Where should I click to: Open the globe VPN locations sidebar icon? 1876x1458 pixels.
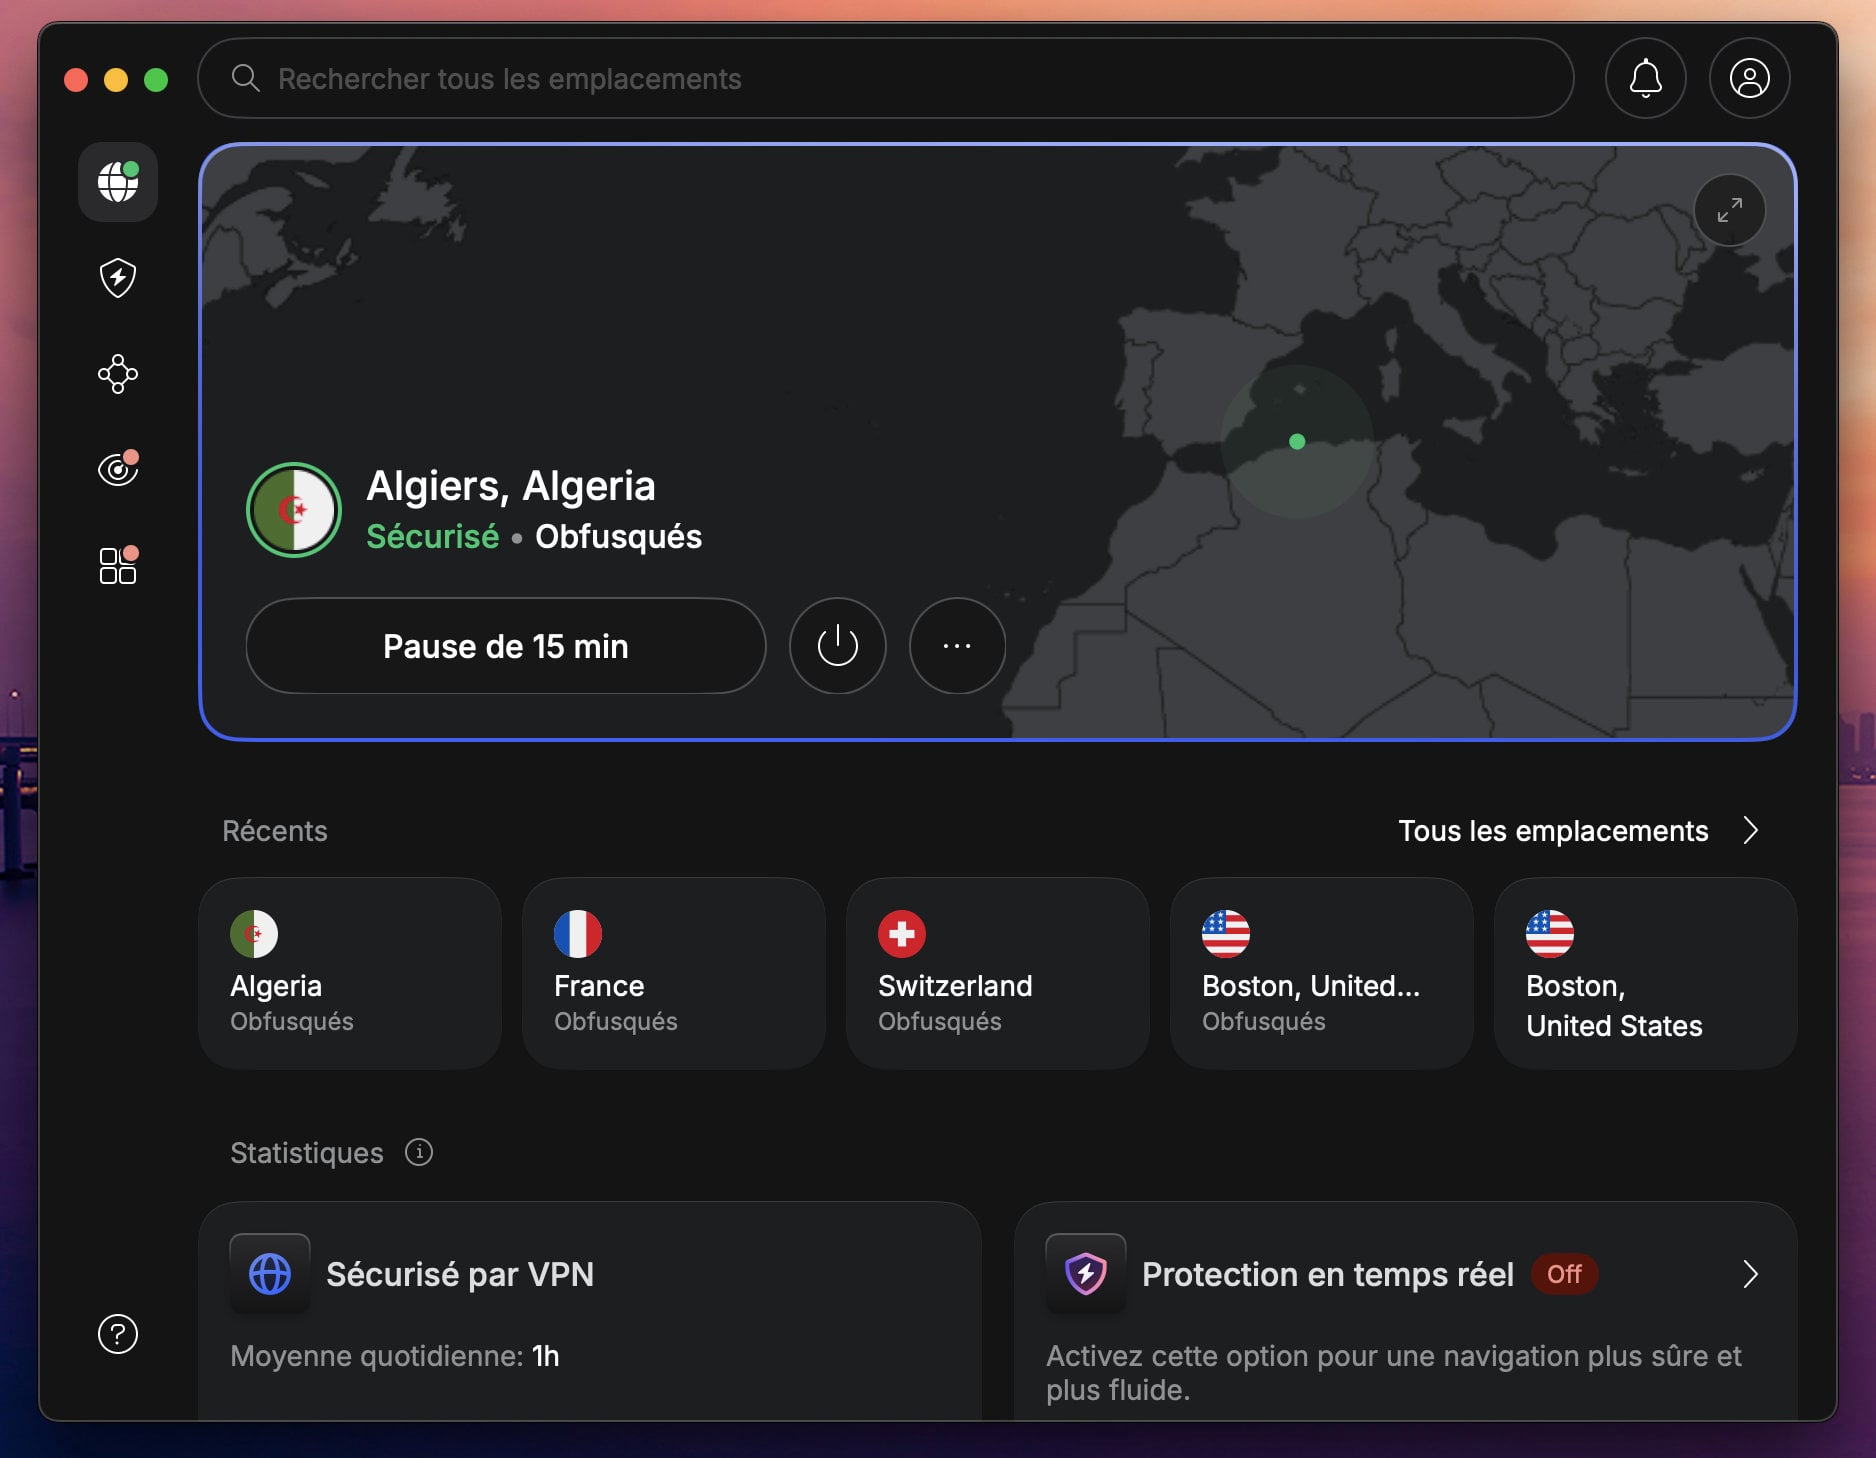(x=118, y=182)
